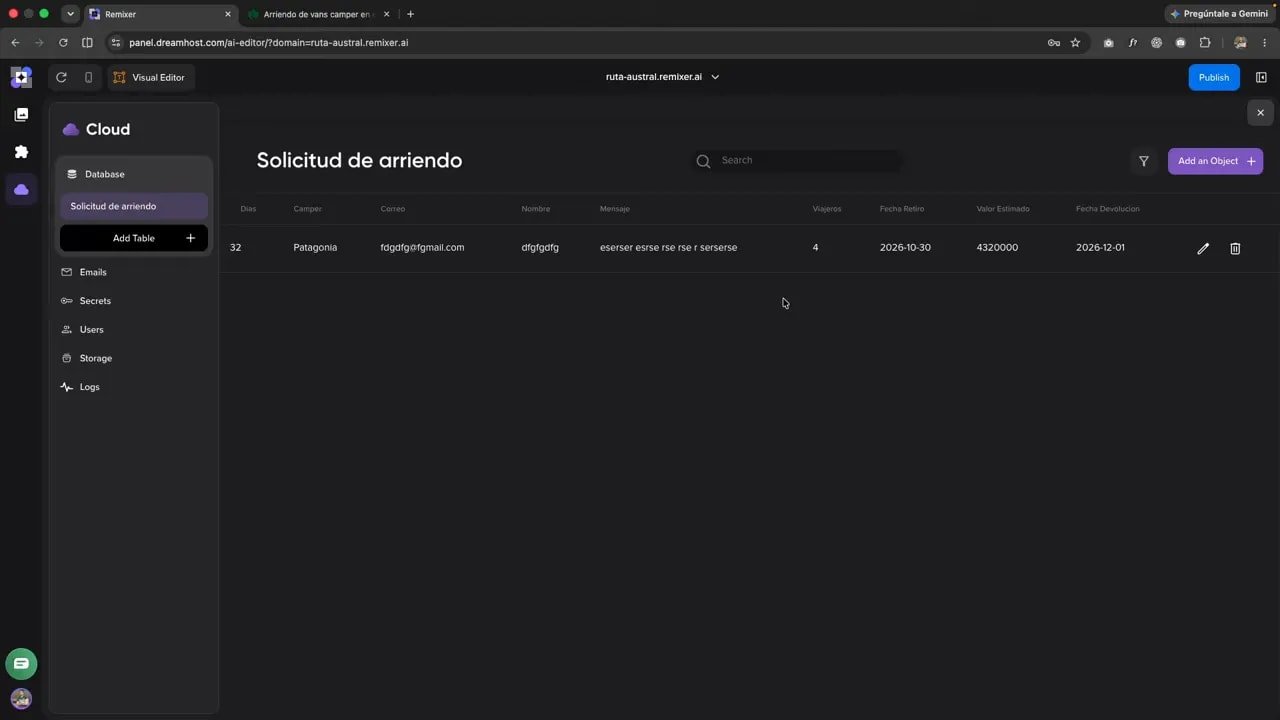Open the puzzle-piece plugins icon in left rail
The width and height of the screenshot is (1280, 720).
tap(21, 152)
